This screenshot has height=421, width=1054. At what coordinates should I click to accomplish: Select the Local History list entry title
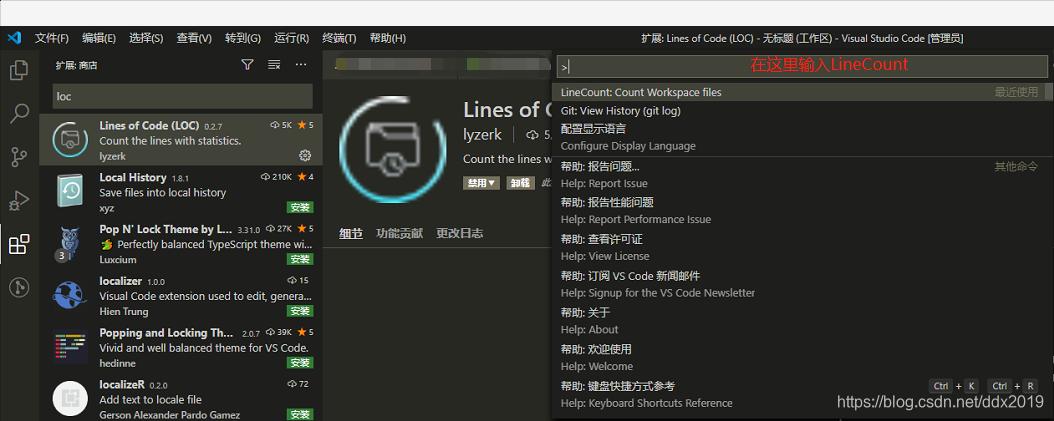coord(132,177)
